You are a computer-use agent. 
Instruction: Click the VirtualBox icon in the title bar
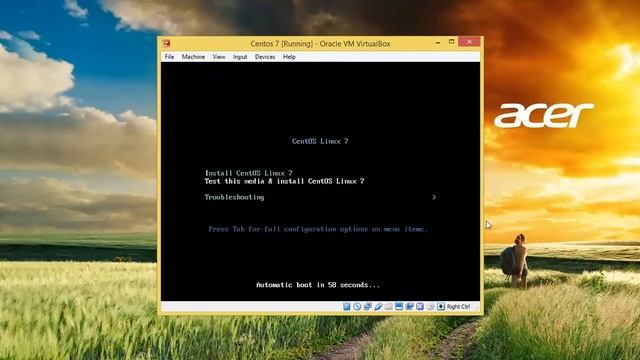point(166,43)
